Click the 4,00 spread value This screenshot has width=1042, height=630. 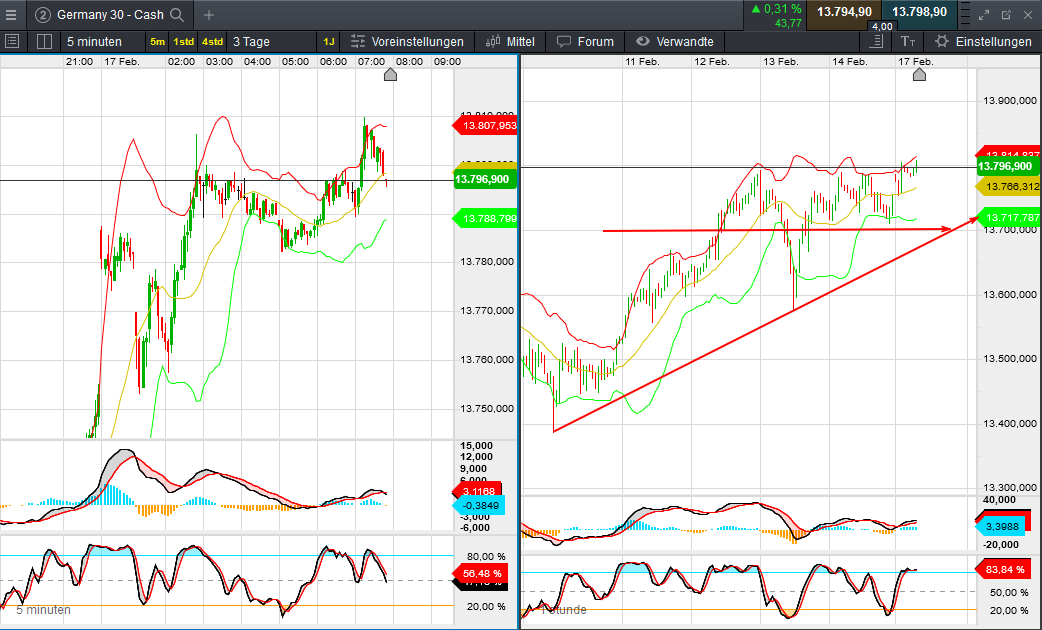point(882,27)
